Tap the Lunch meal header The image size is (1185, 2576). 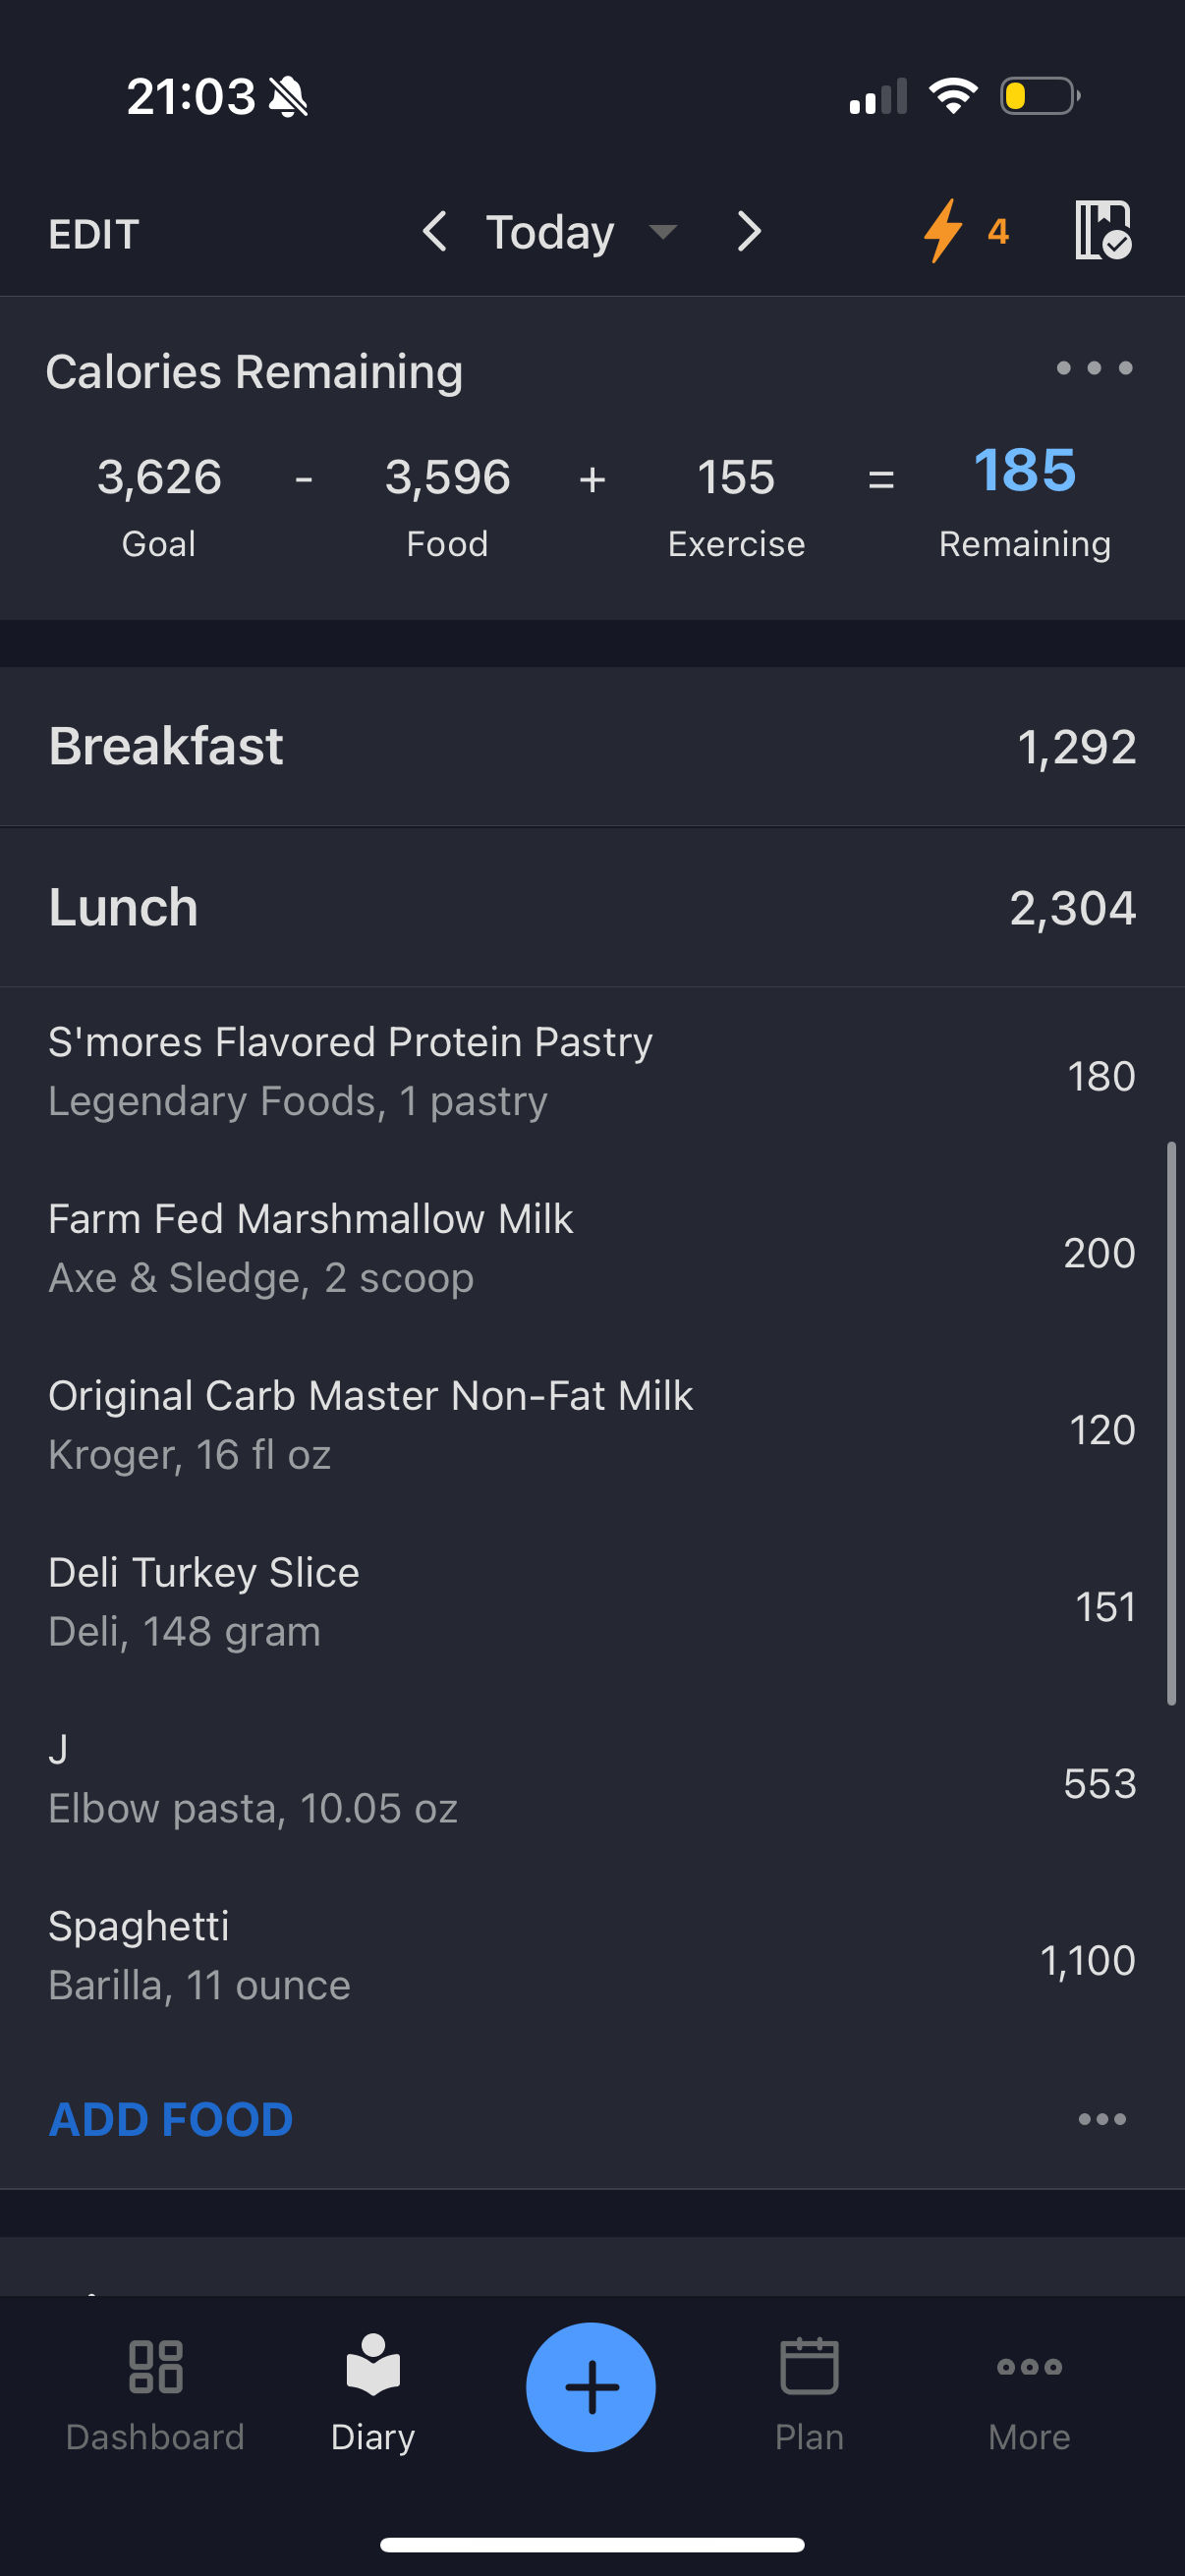click(592, 907)
